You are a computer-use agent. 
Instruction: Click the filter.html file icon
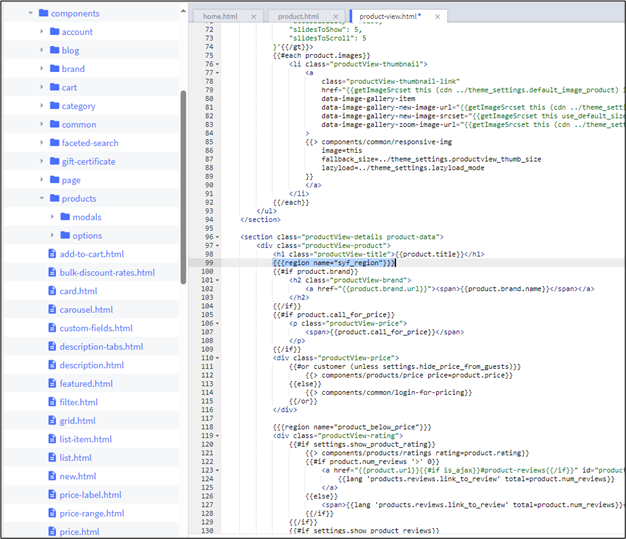(52, 402)
